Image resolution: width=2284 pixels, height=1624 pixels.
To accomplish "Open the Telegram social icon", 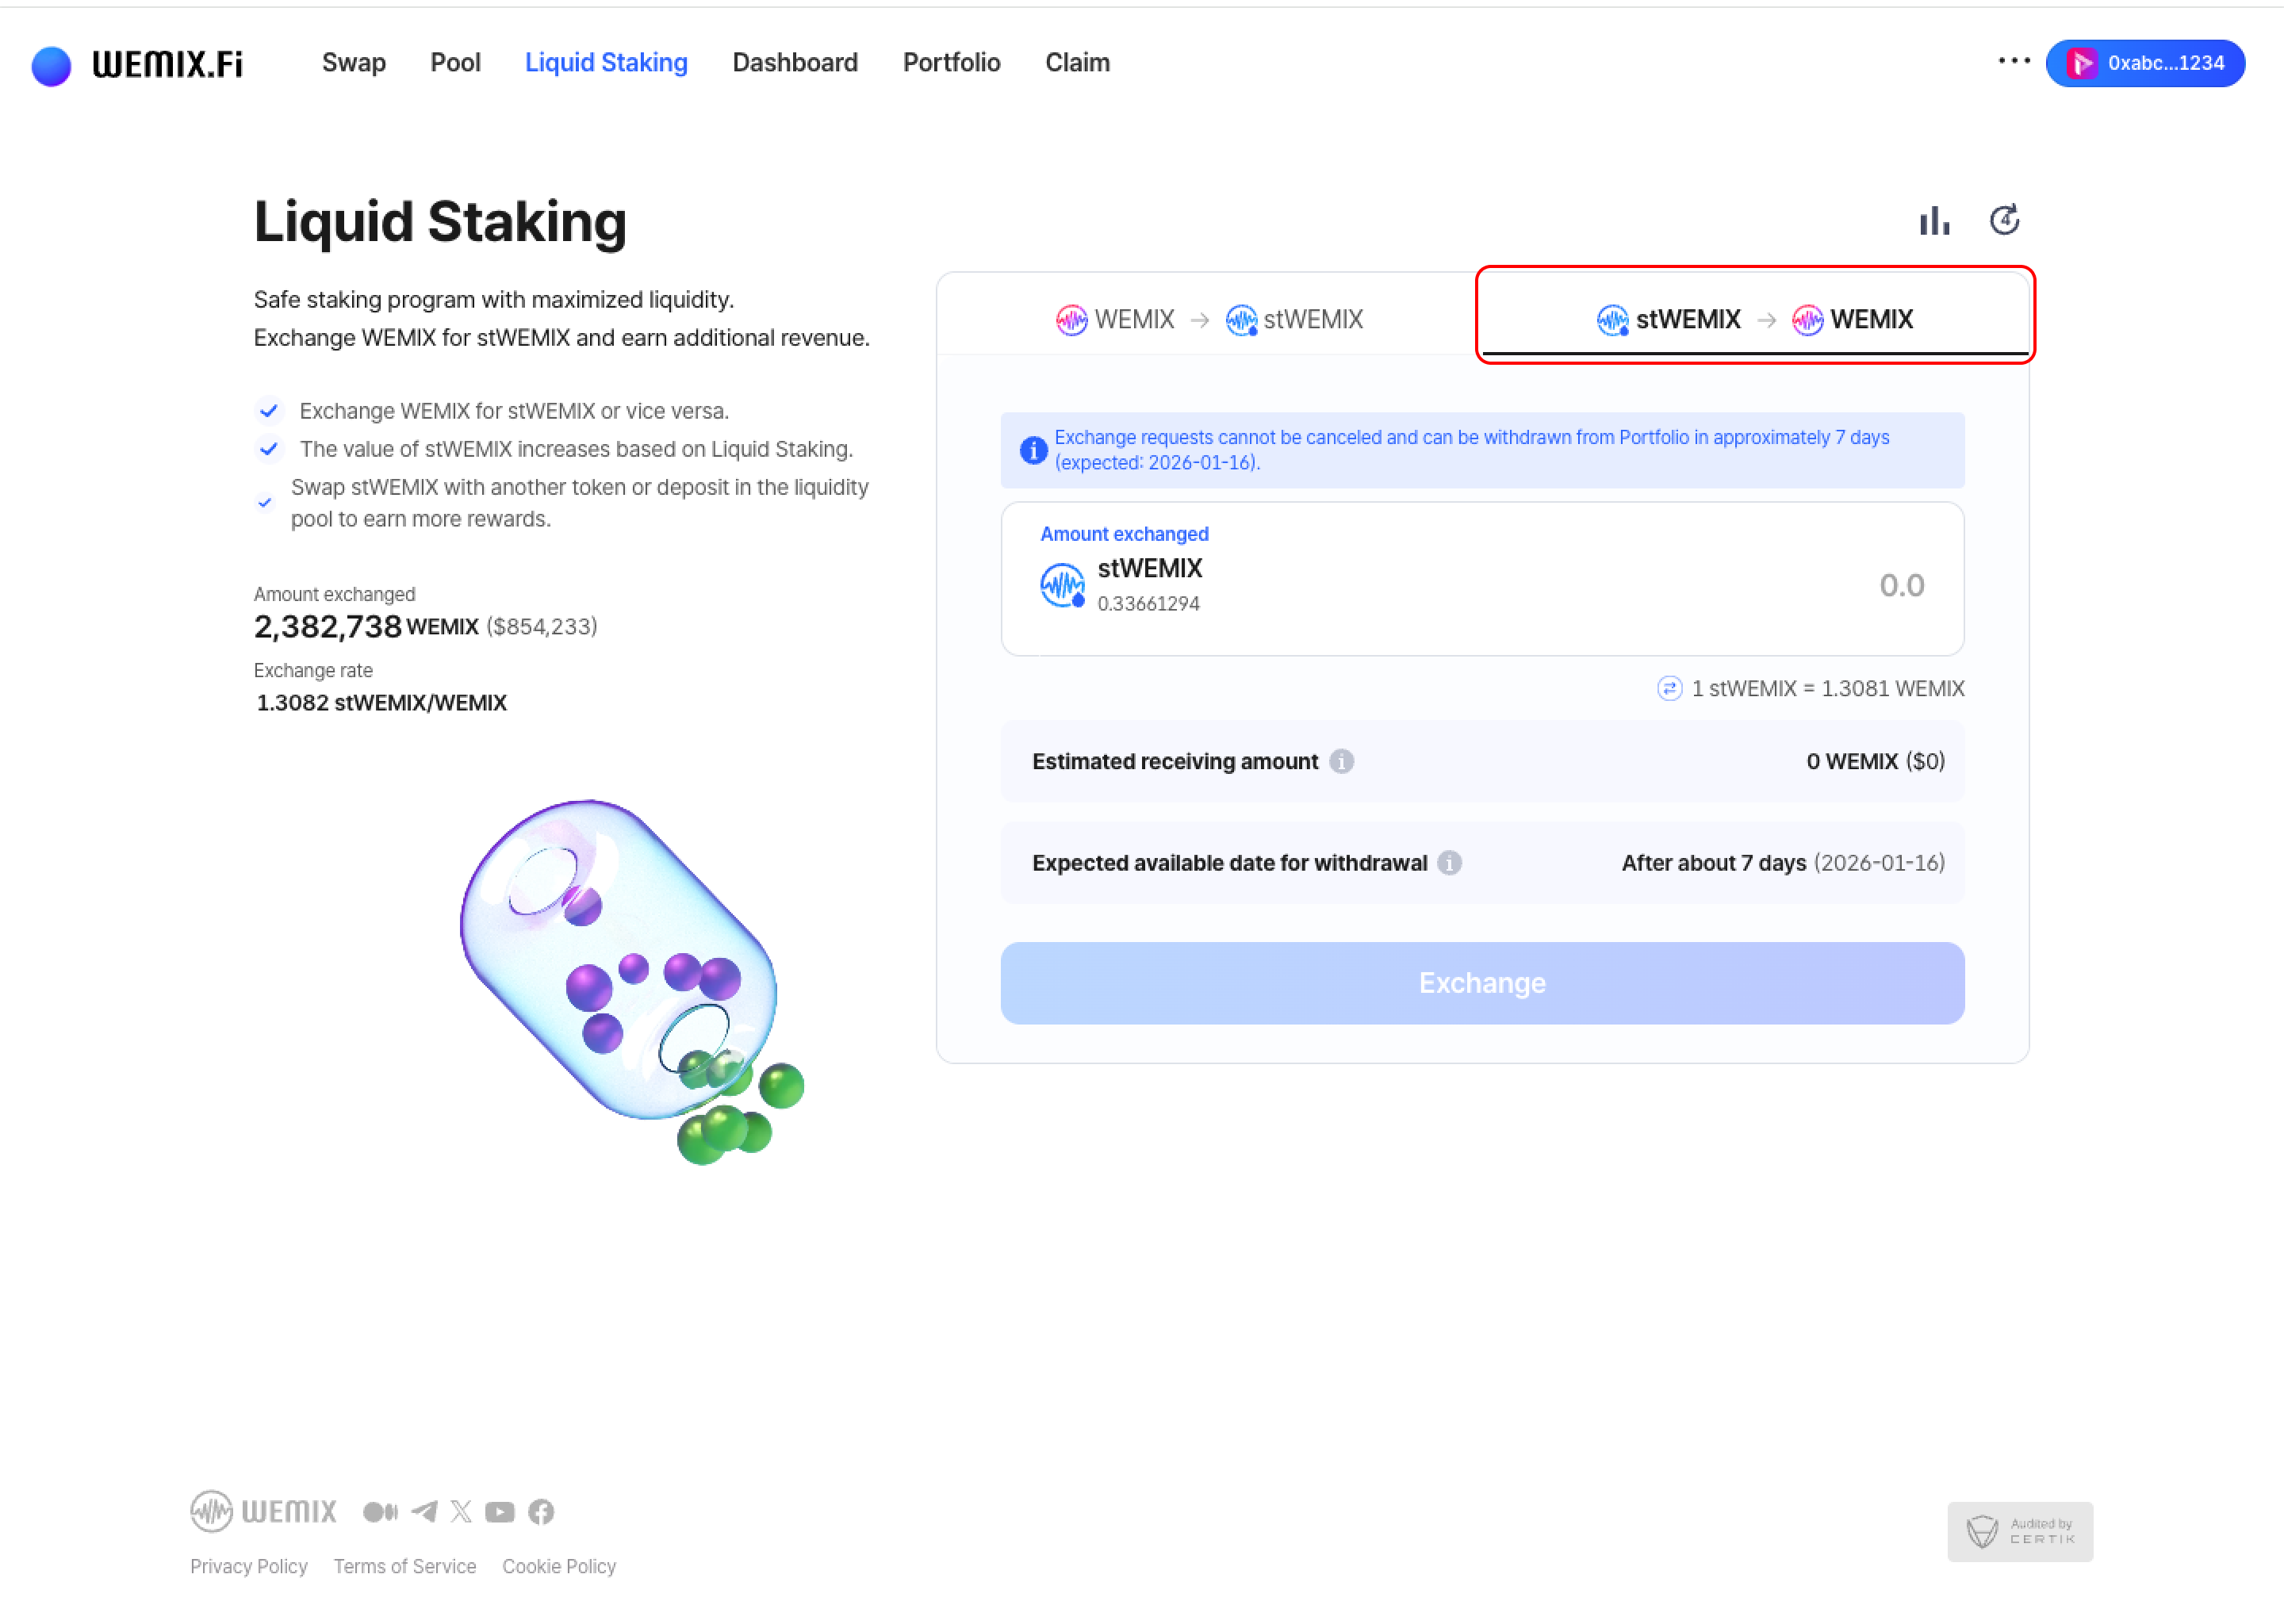I will click(424, 1511).
